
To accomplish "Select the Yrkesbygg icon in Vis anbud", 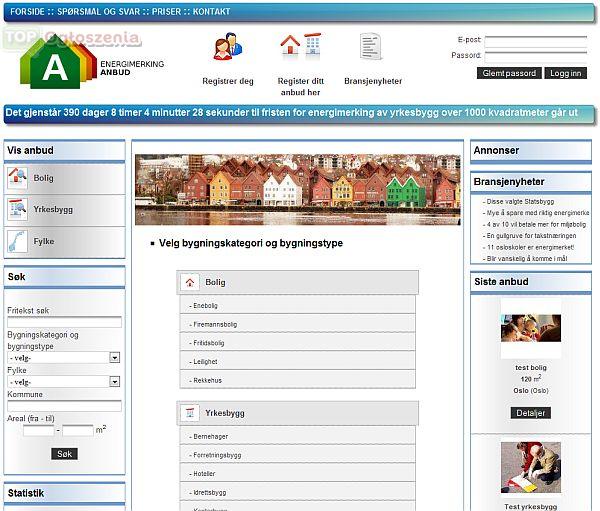I will click(x=18, y=209).
